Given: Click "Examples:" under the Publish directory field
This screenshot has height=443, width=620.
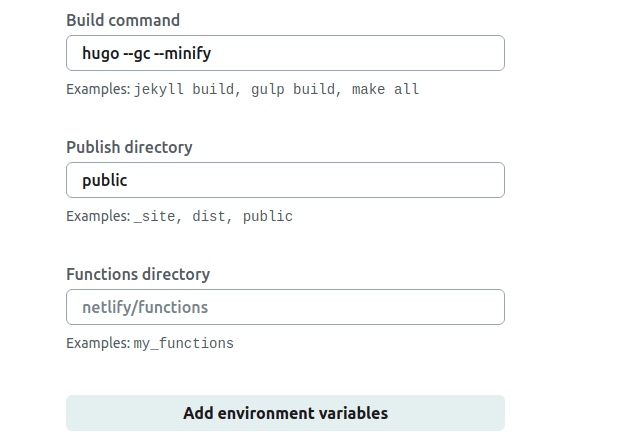Looking at the screenshot, I should pyautogui.click(x=98, y=217).
